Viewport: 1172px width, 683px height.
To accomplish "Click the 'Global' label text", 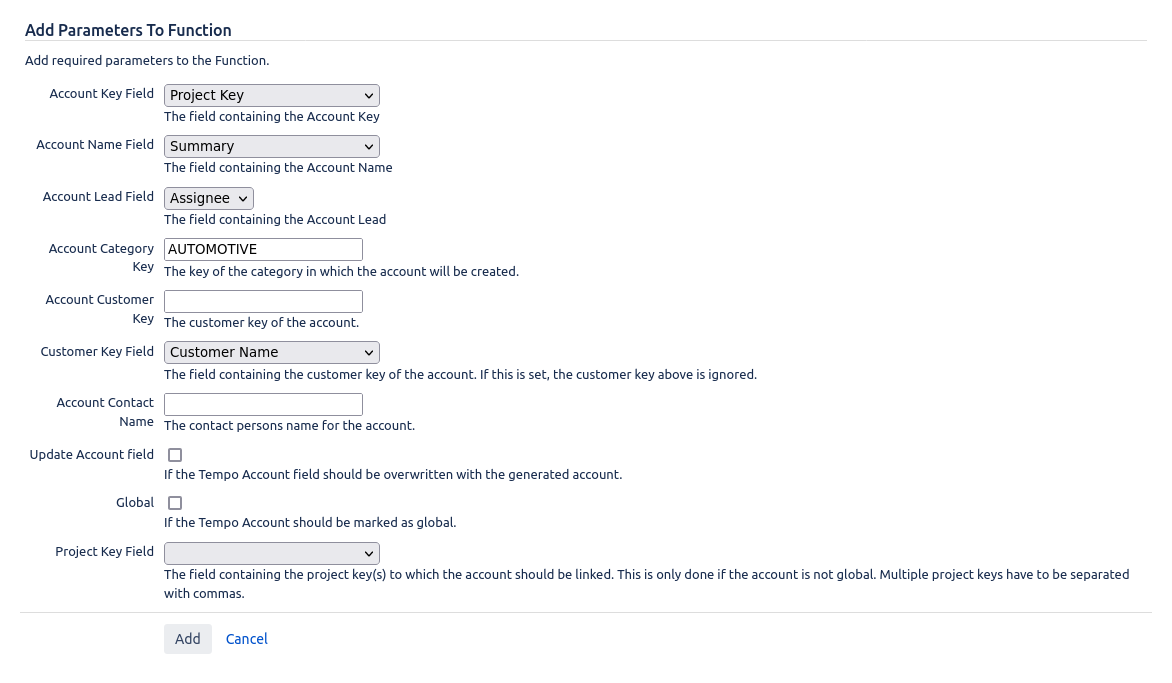I will point(135,502).
